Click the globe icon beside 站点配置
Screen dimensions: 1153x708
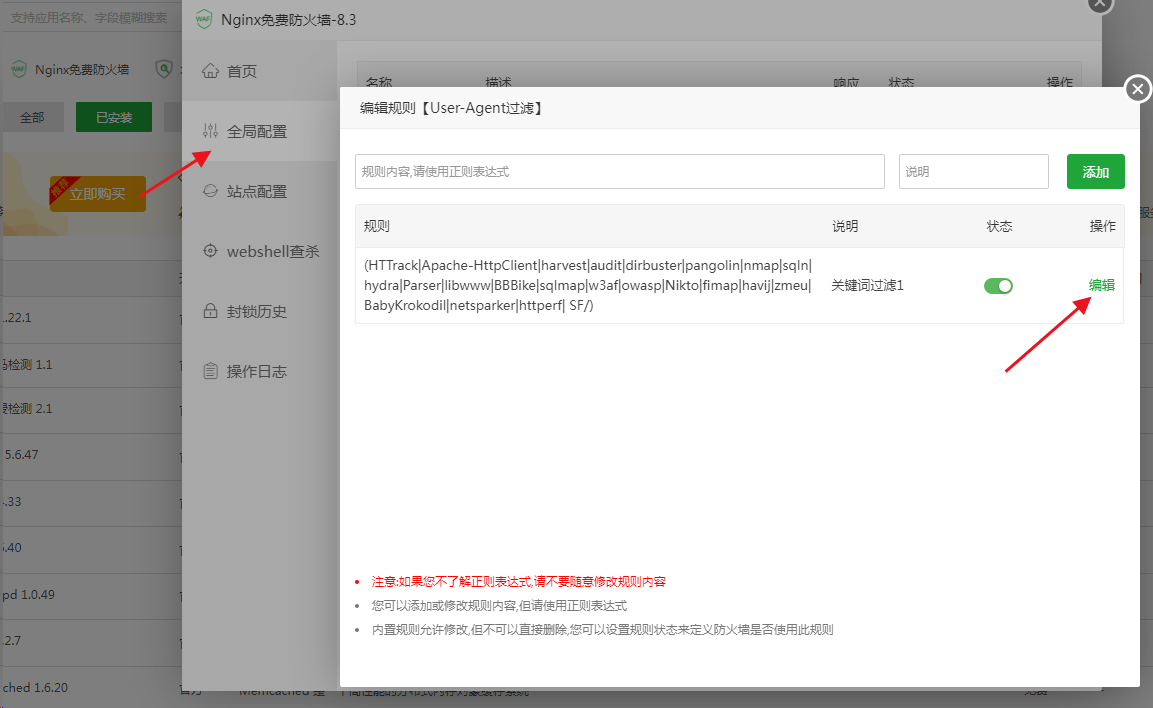[x=210, y=190]
